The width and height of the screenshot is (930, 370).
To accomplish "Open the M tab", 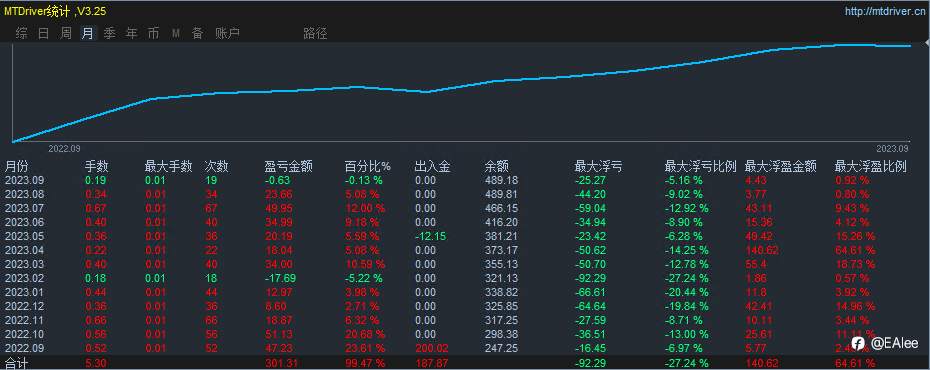I will (176, 33).
